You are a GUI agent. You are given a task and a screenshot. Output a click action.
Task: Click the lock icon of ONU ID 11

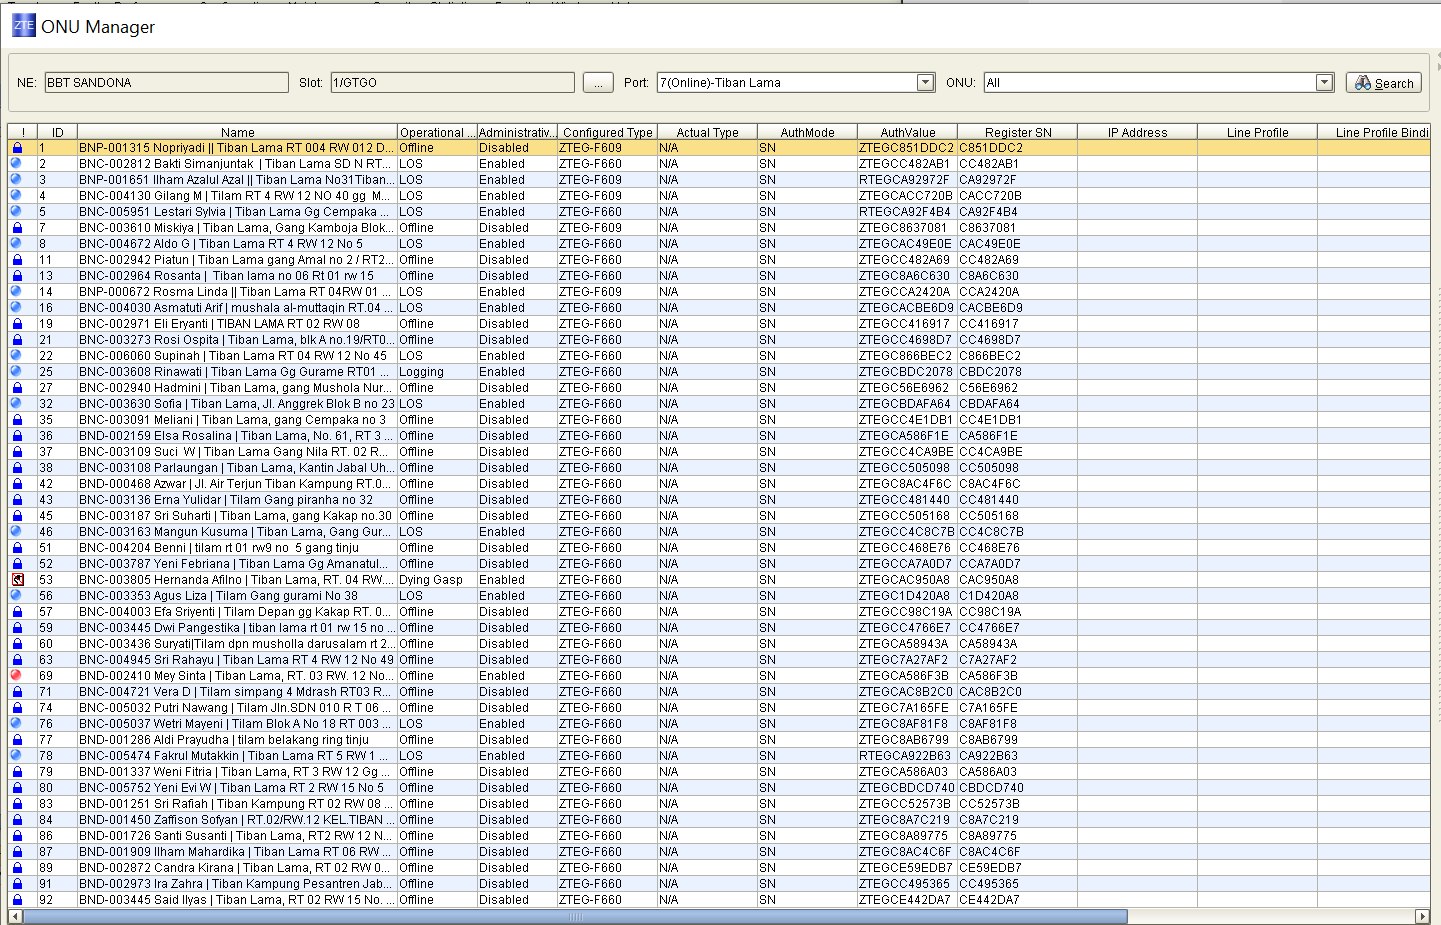point(17,260)
